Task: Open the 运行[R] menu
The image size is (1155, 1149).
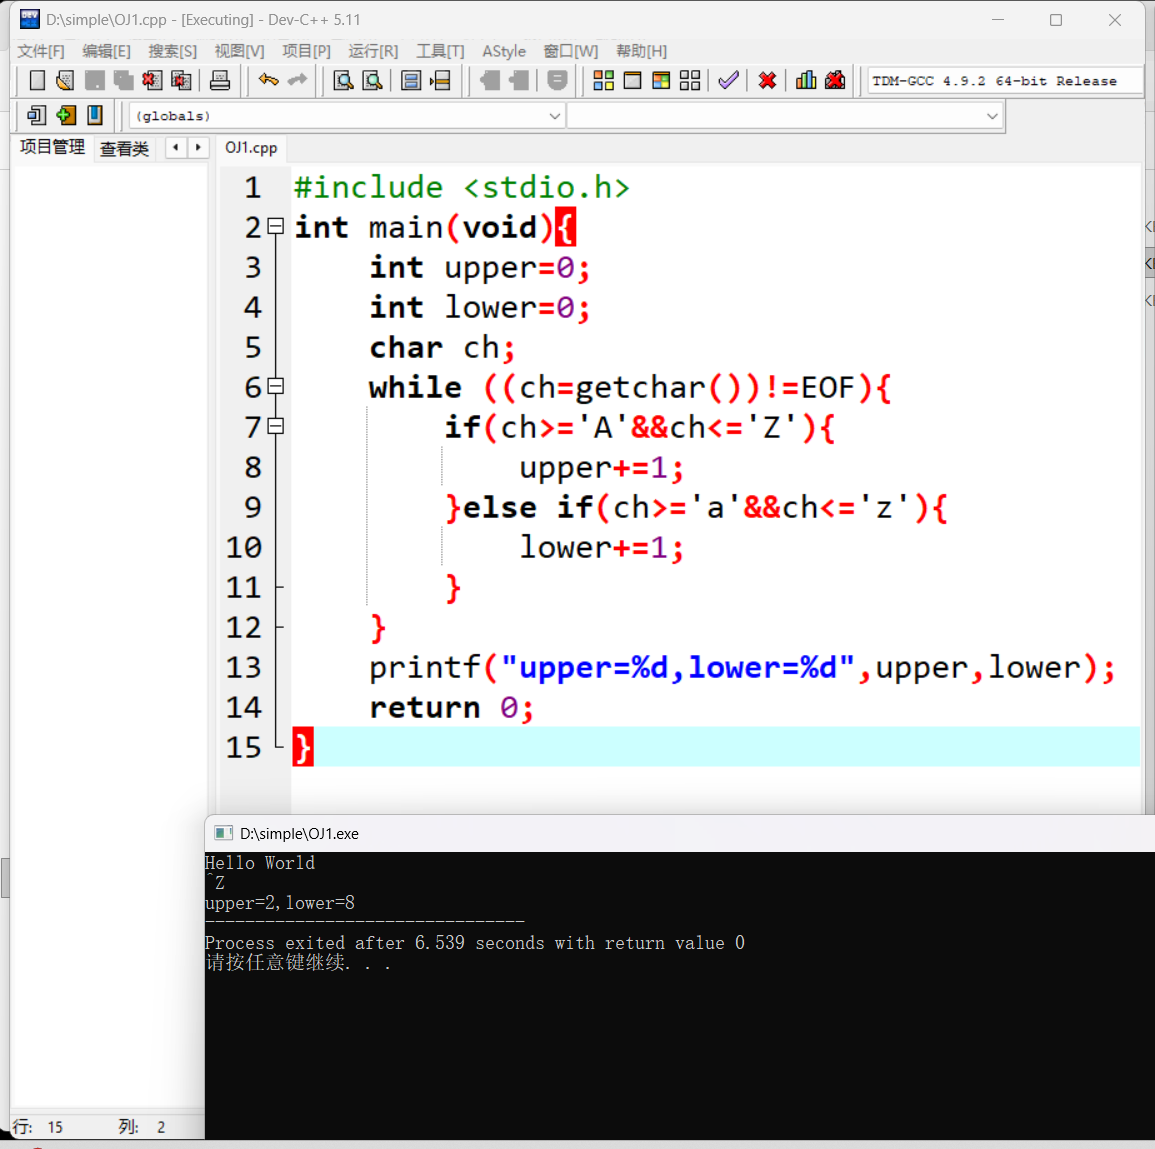Action: click(x=373, y=51)
